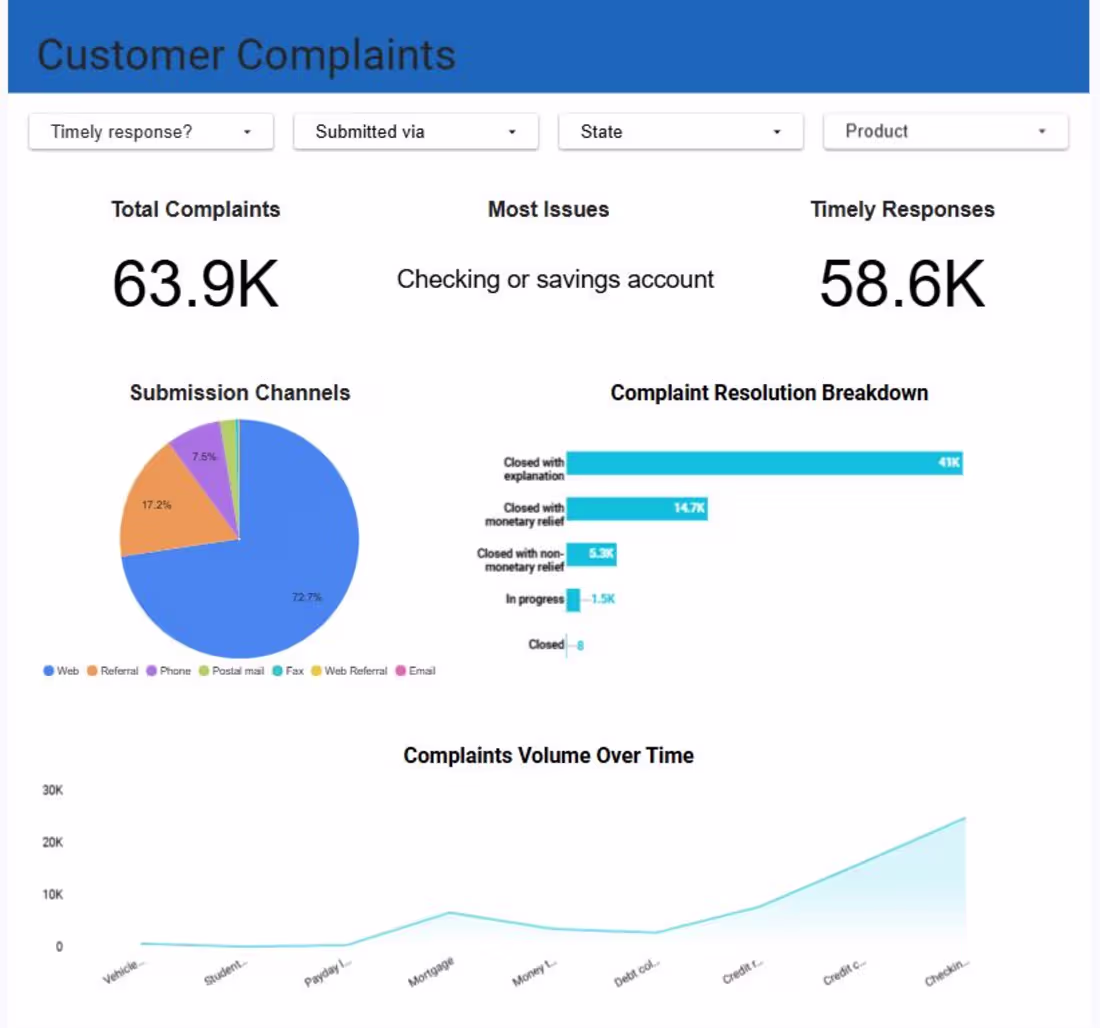The image size is (1100, 1028).
Task: Click the Web legend color dot
Action: pos(47,670)
